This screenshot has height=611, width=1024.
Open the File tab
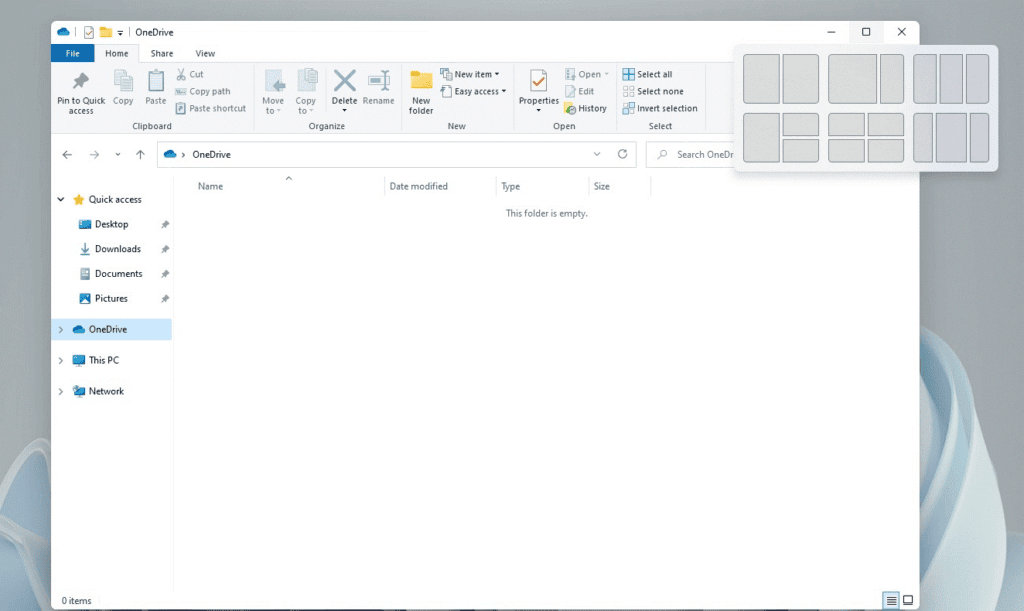(x=72, y=54)
